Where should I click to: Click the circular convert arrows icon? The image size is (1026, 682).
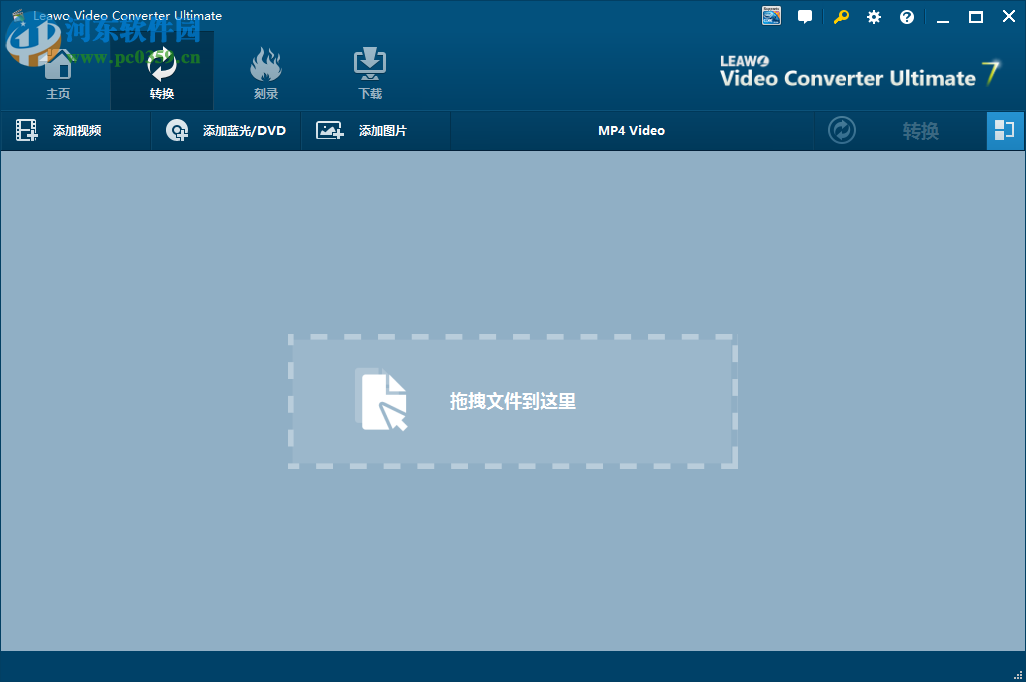[x=841, y=130]
